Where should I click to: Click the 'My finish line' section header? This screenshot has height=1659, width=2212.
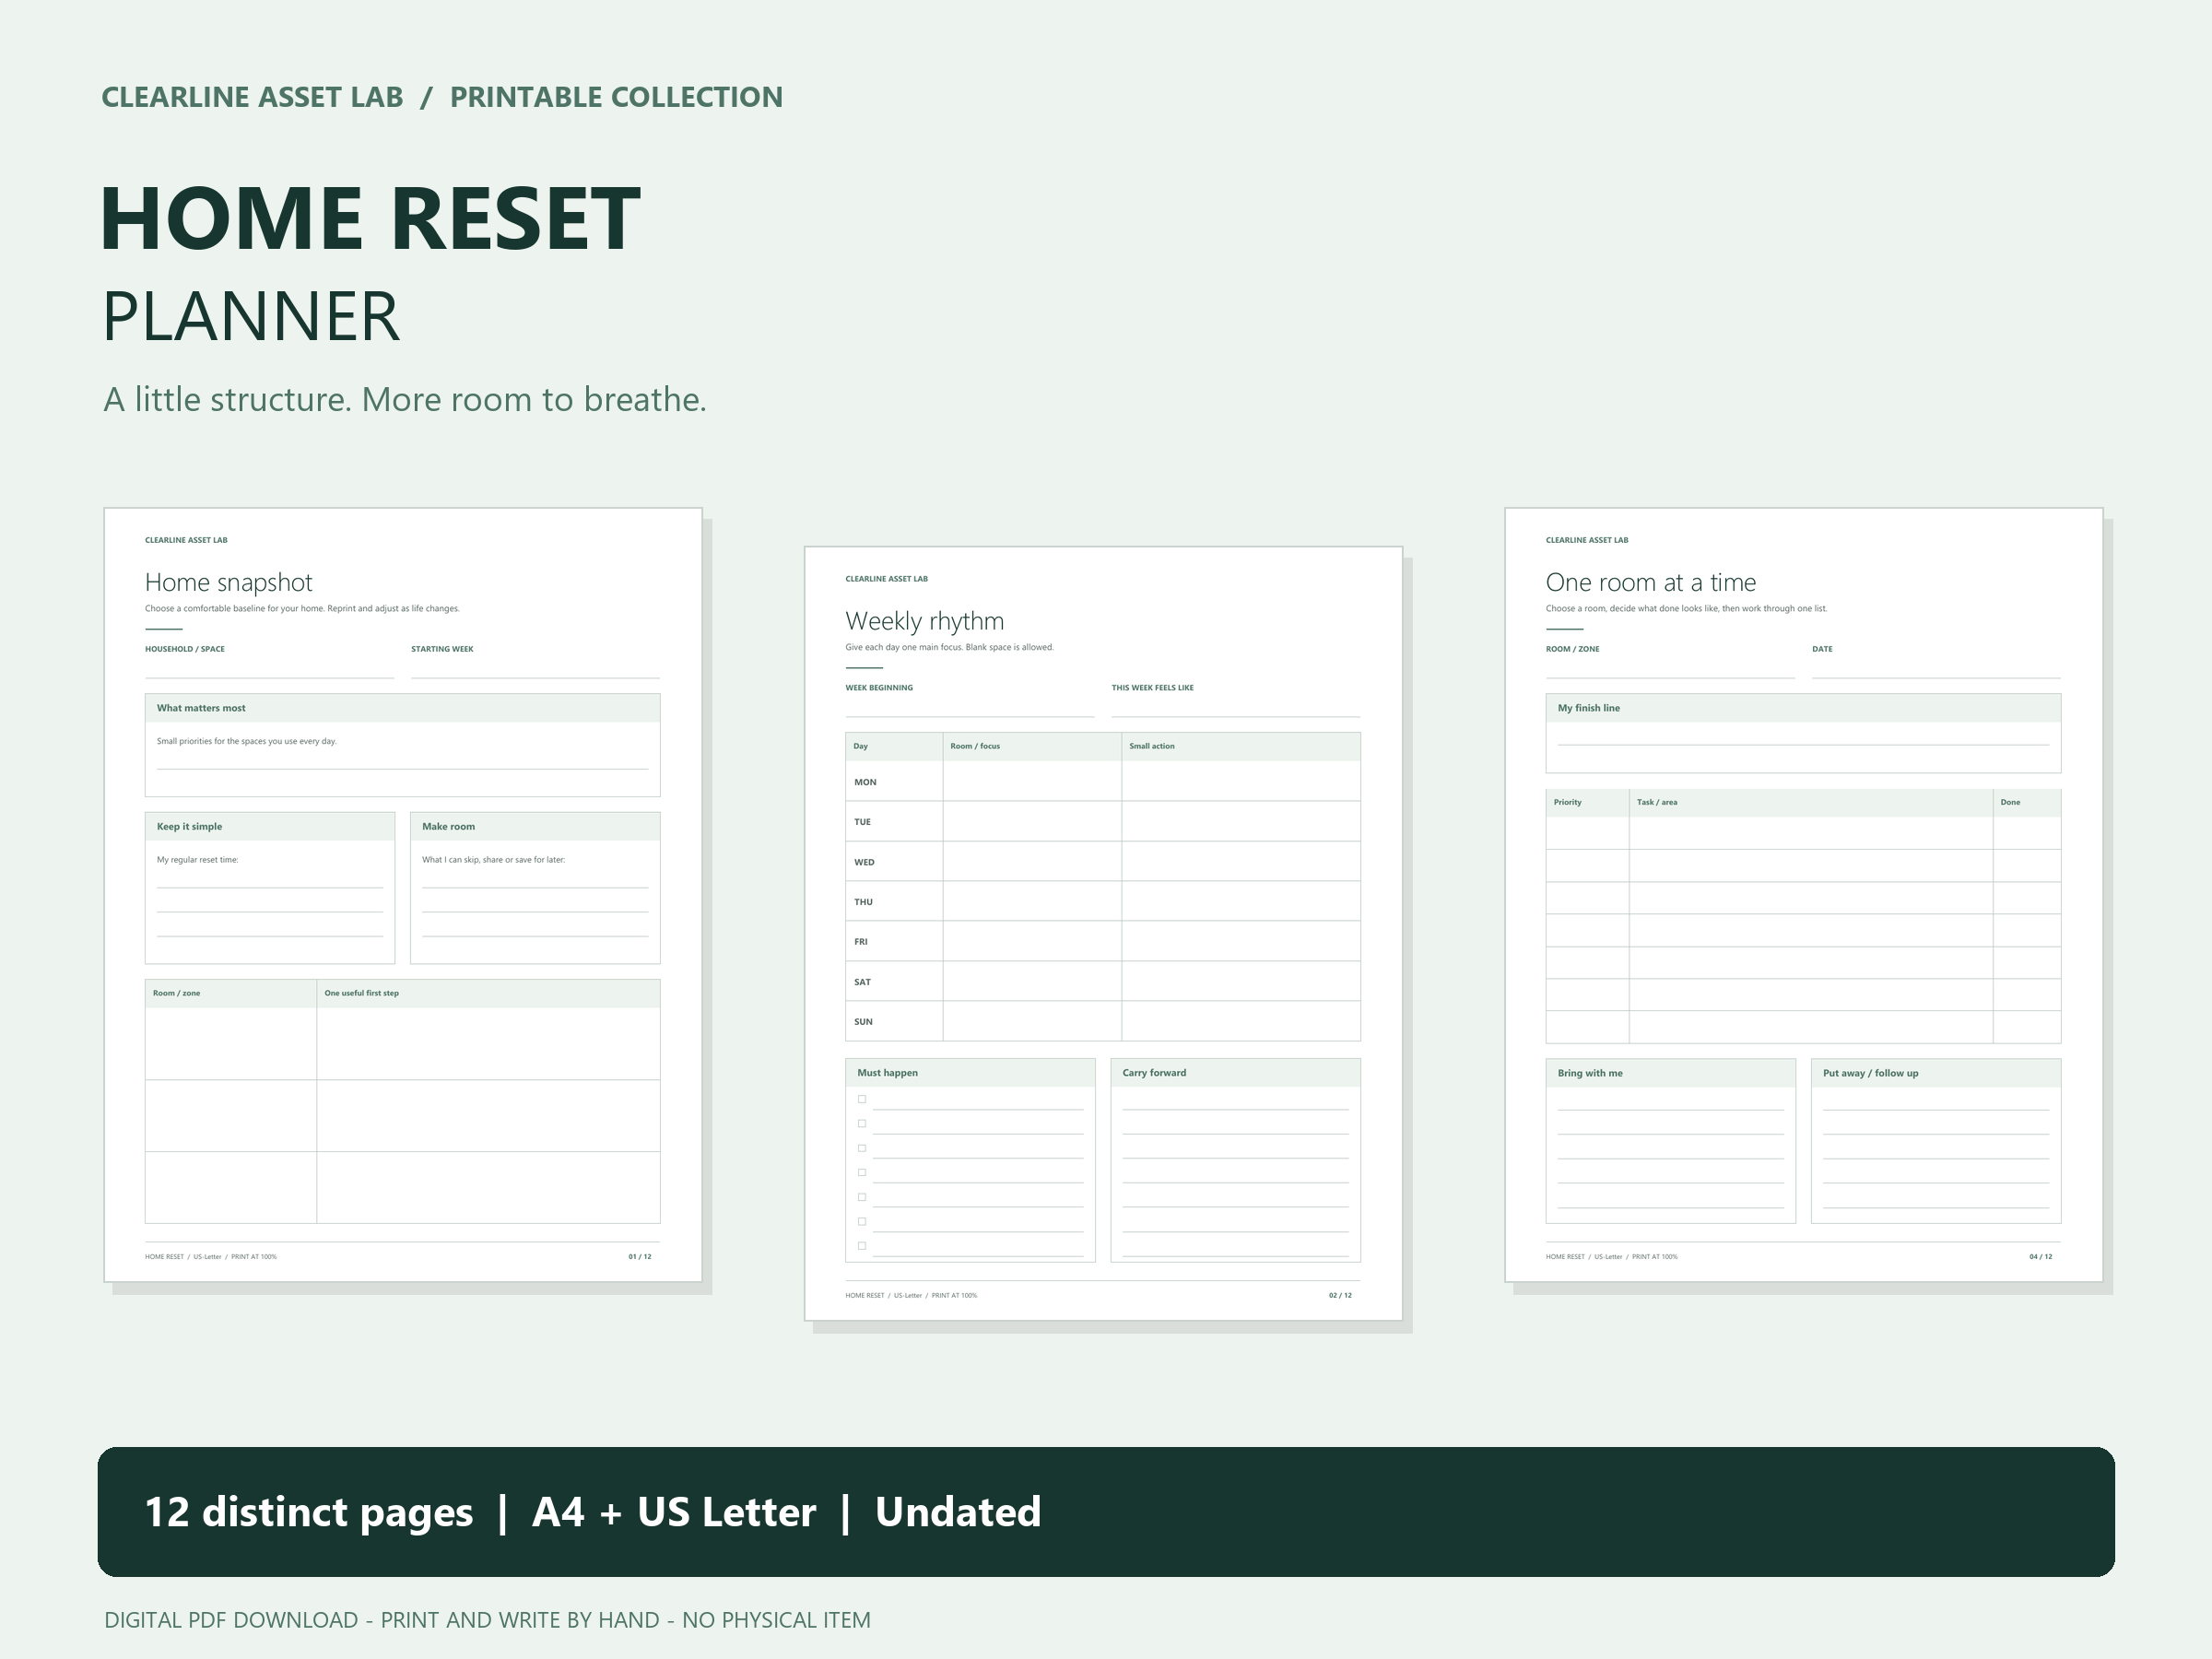[x=1803, y=708]
